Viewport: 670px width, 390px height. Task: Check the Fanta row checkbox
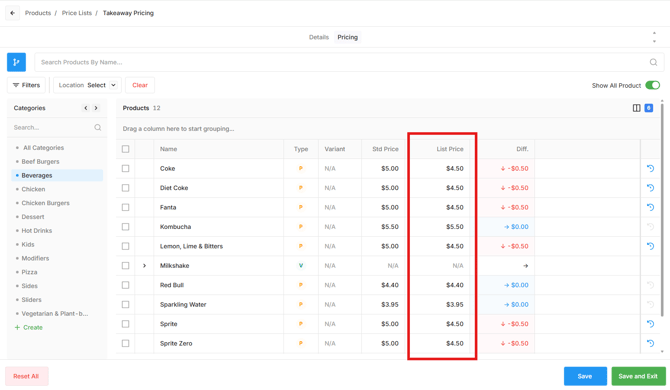coord(125,207)
